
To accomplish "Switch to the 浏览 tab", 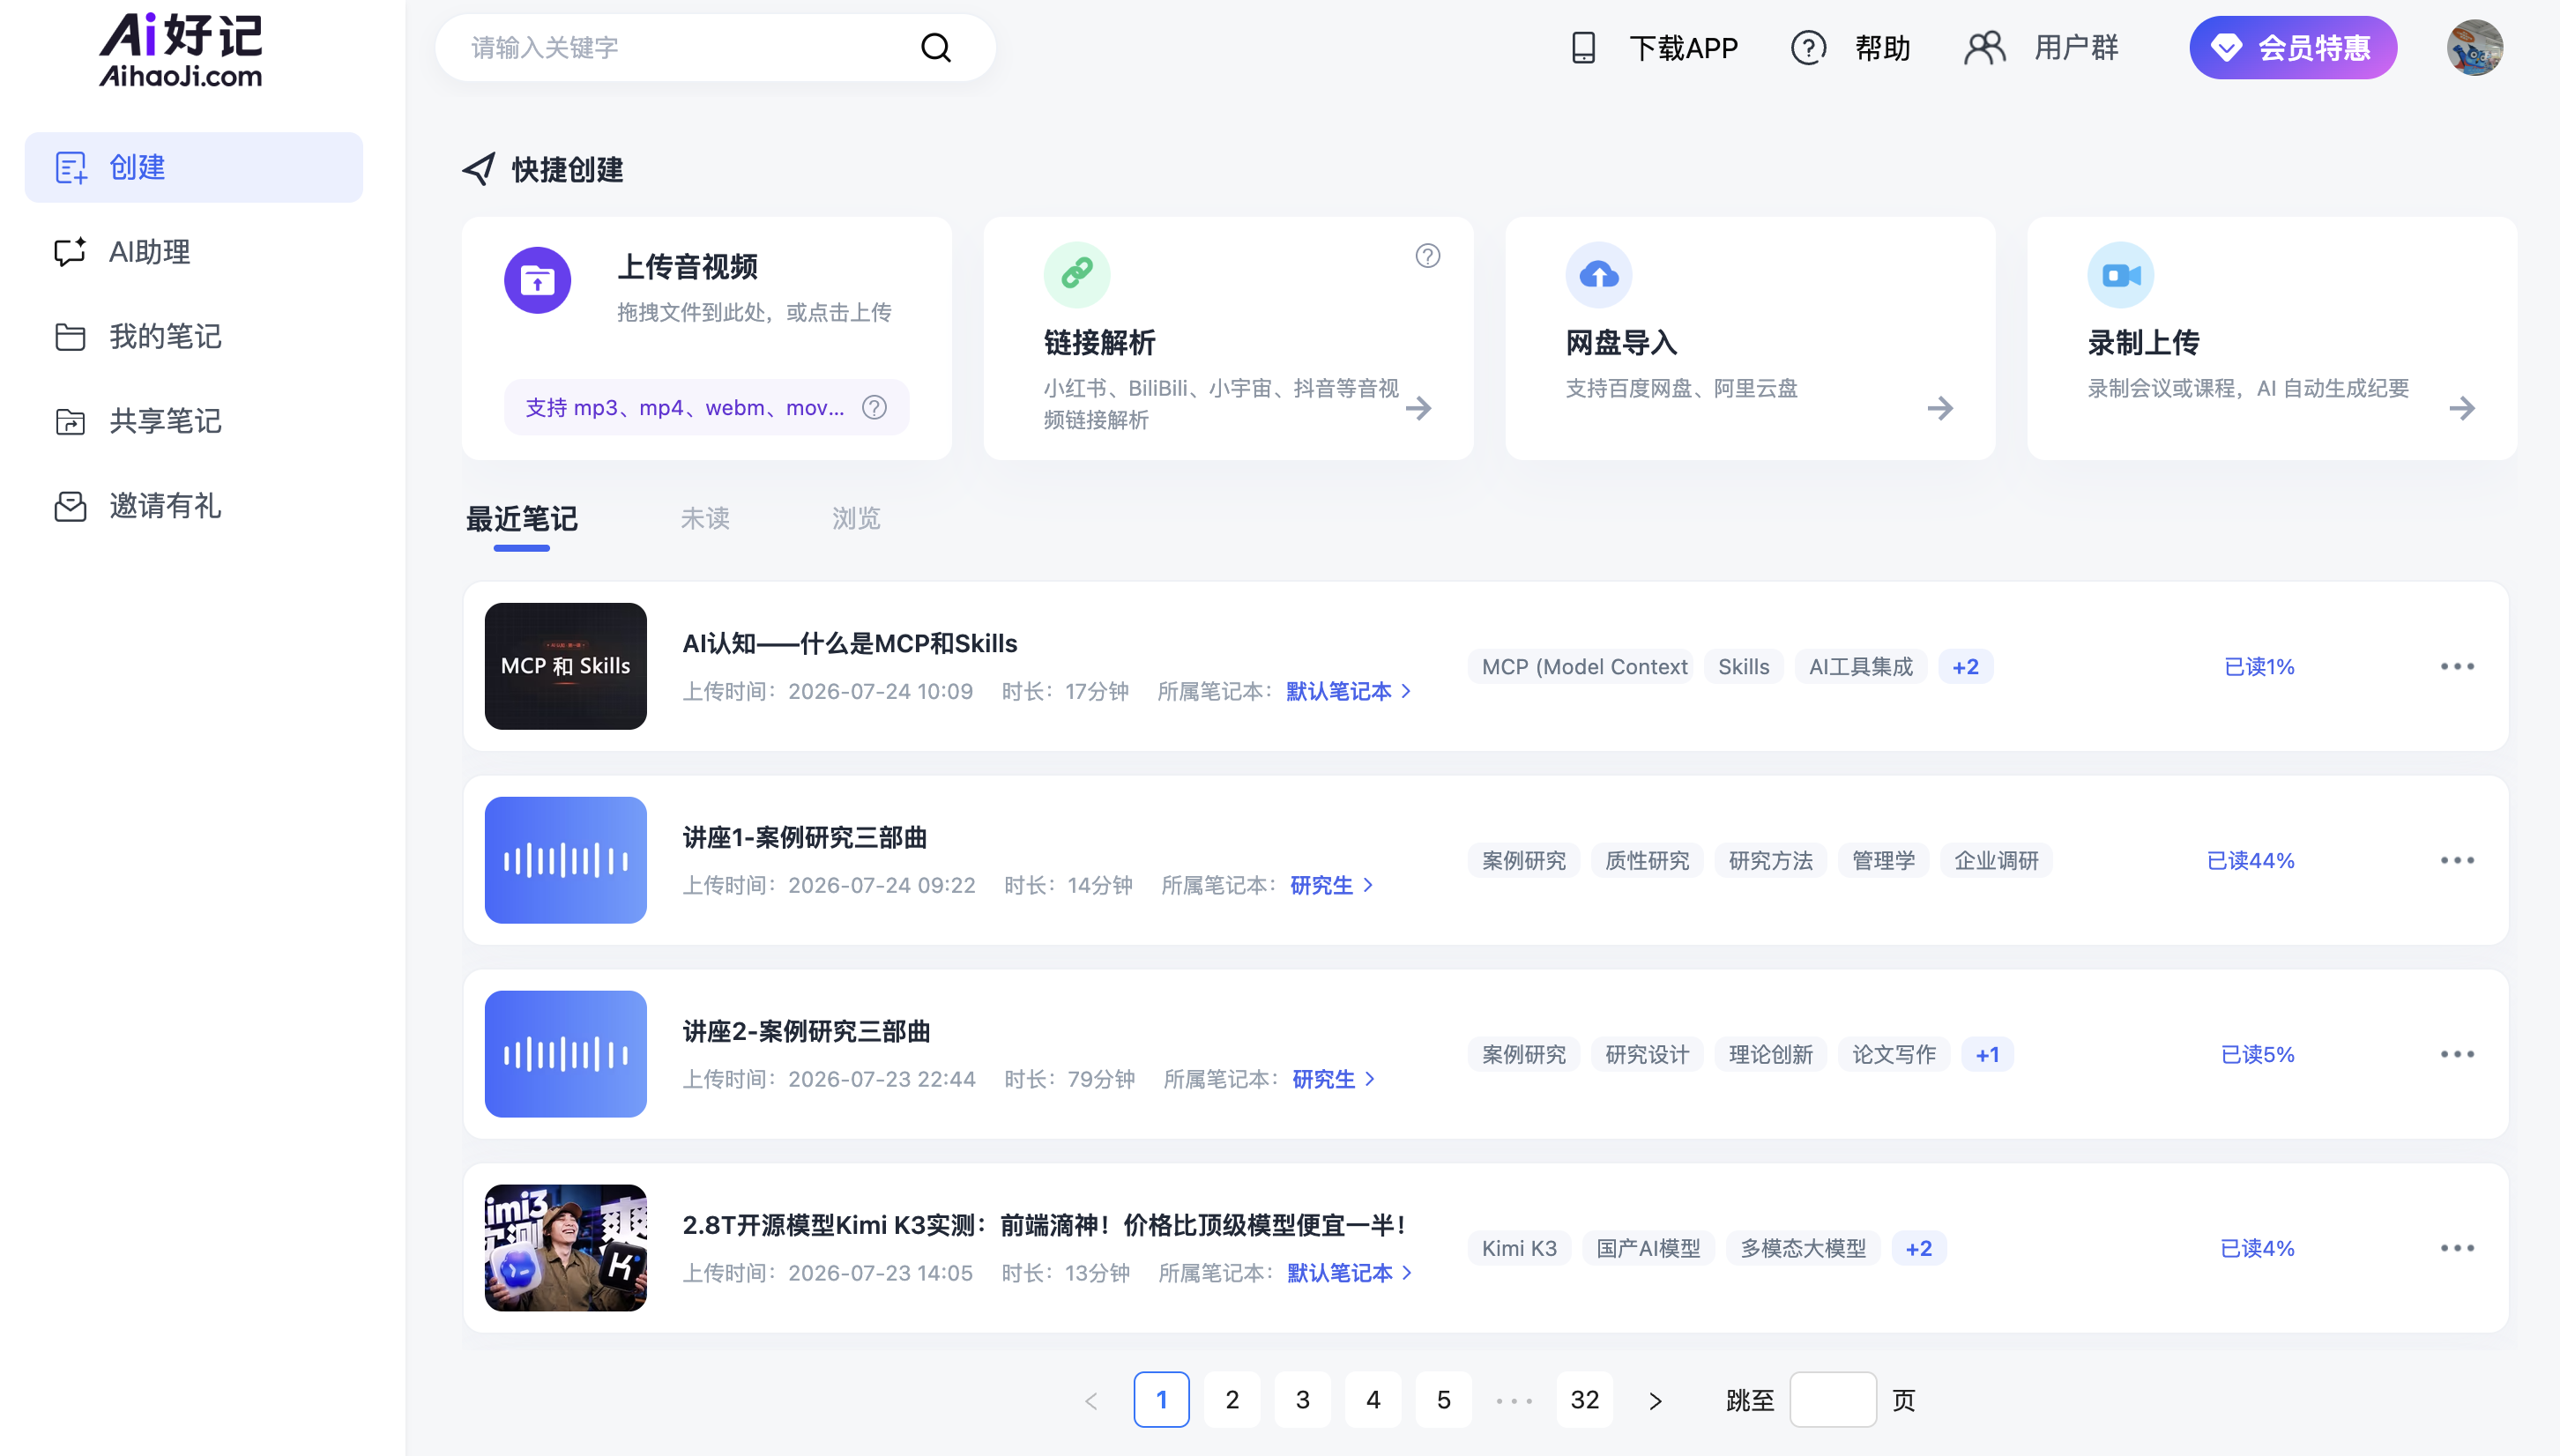I will point(856,519).
